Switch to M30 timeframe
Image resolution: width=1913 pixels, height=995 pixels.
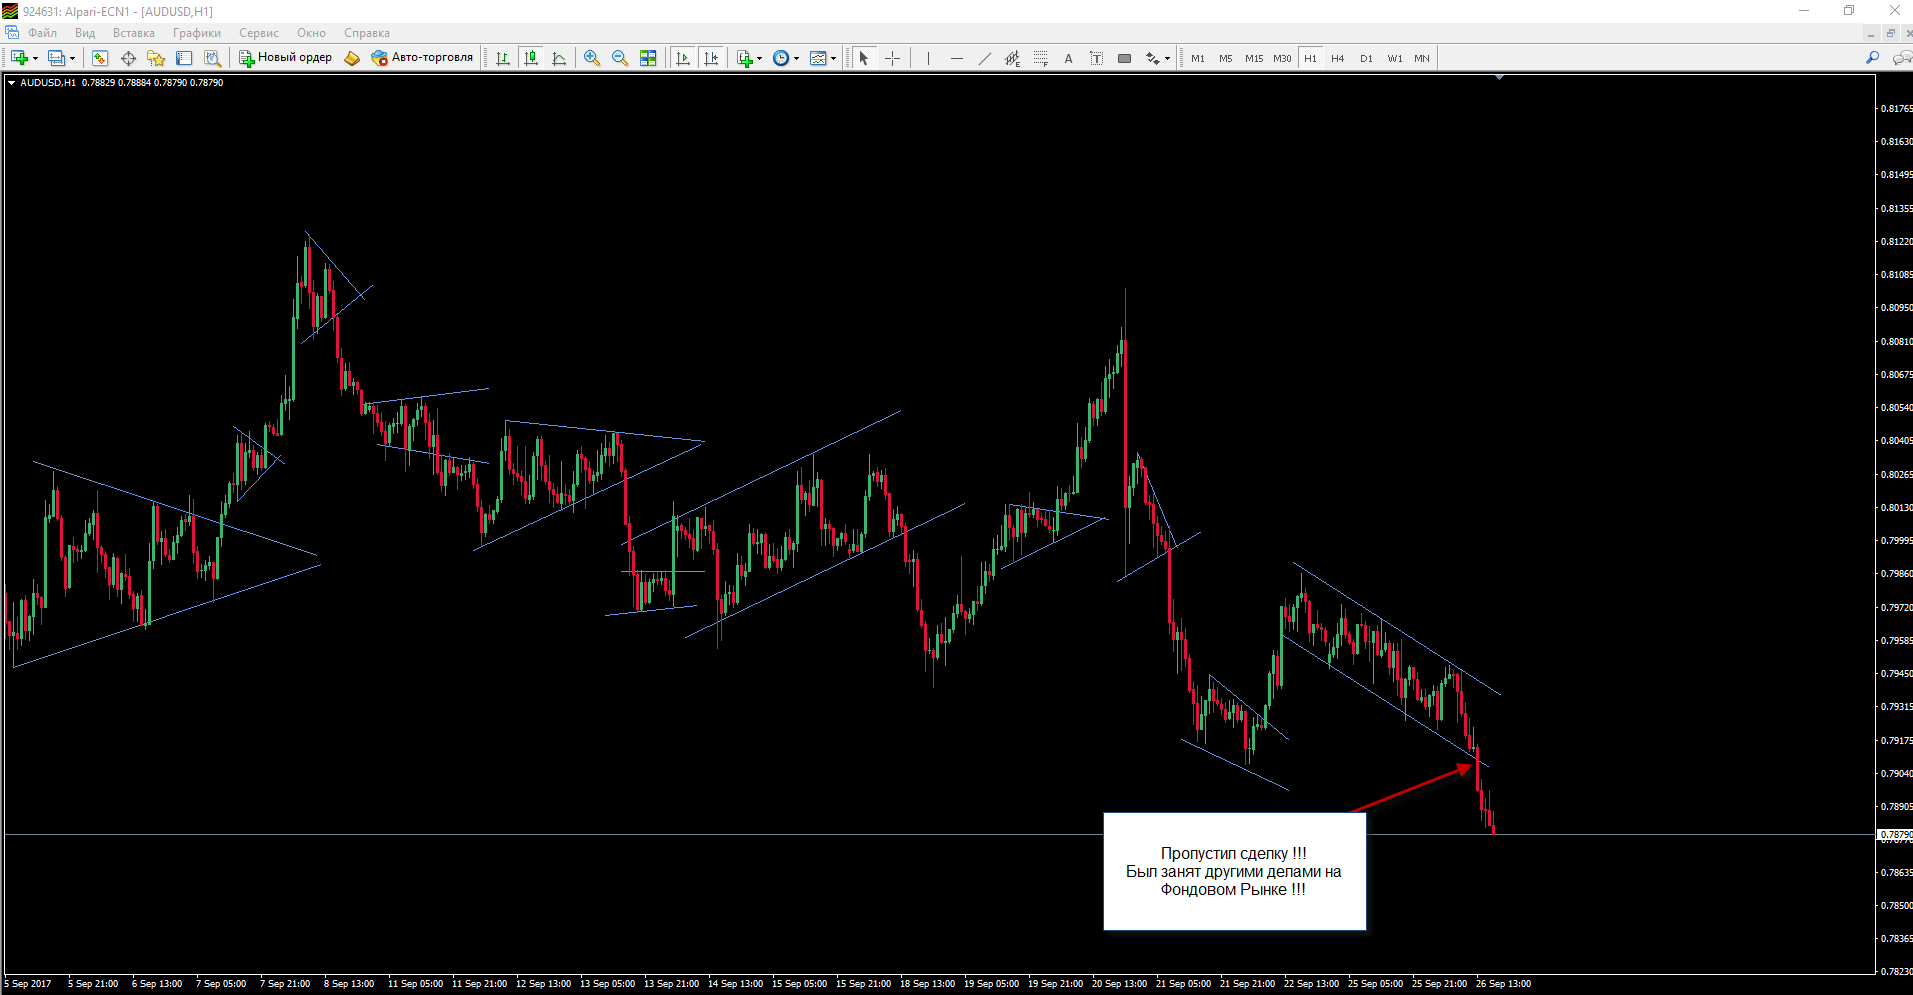[x=1282, y=58]
